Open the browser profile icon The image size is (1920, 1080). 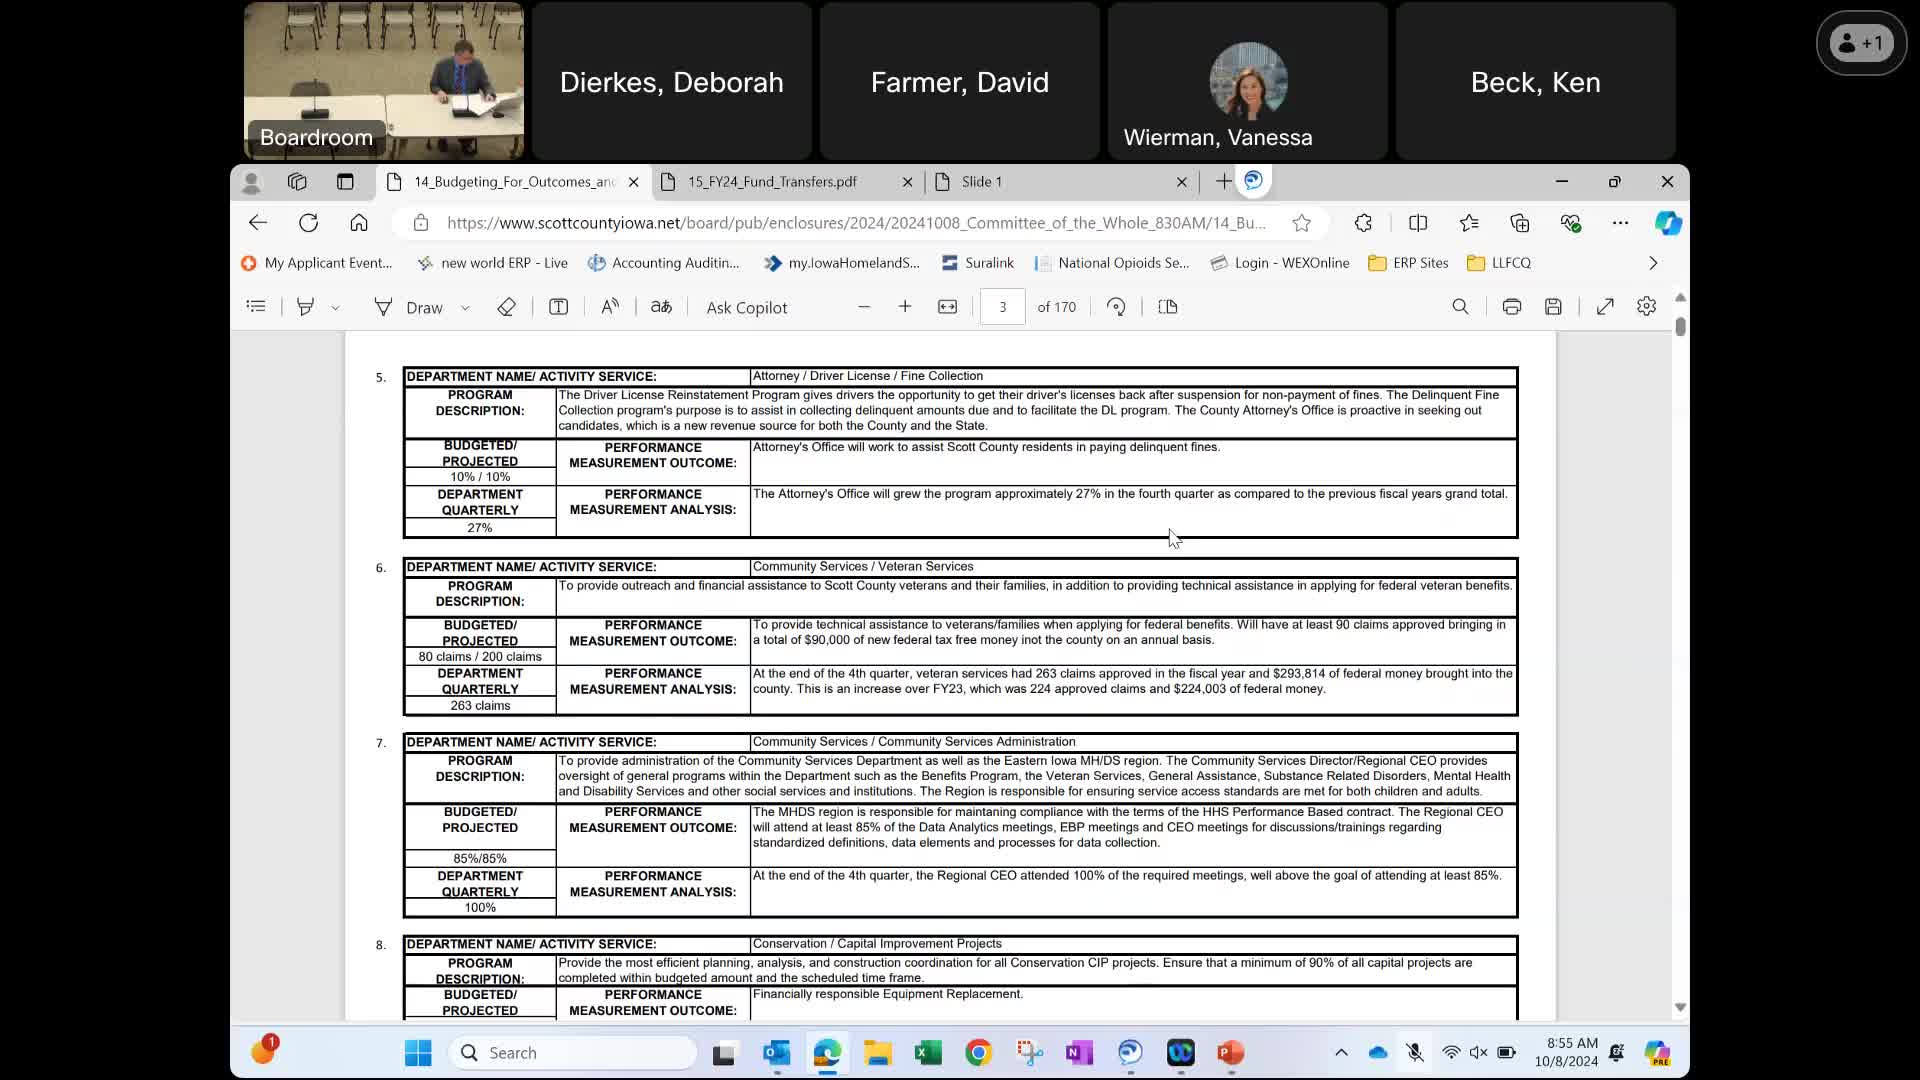click(x=251, y=182)
